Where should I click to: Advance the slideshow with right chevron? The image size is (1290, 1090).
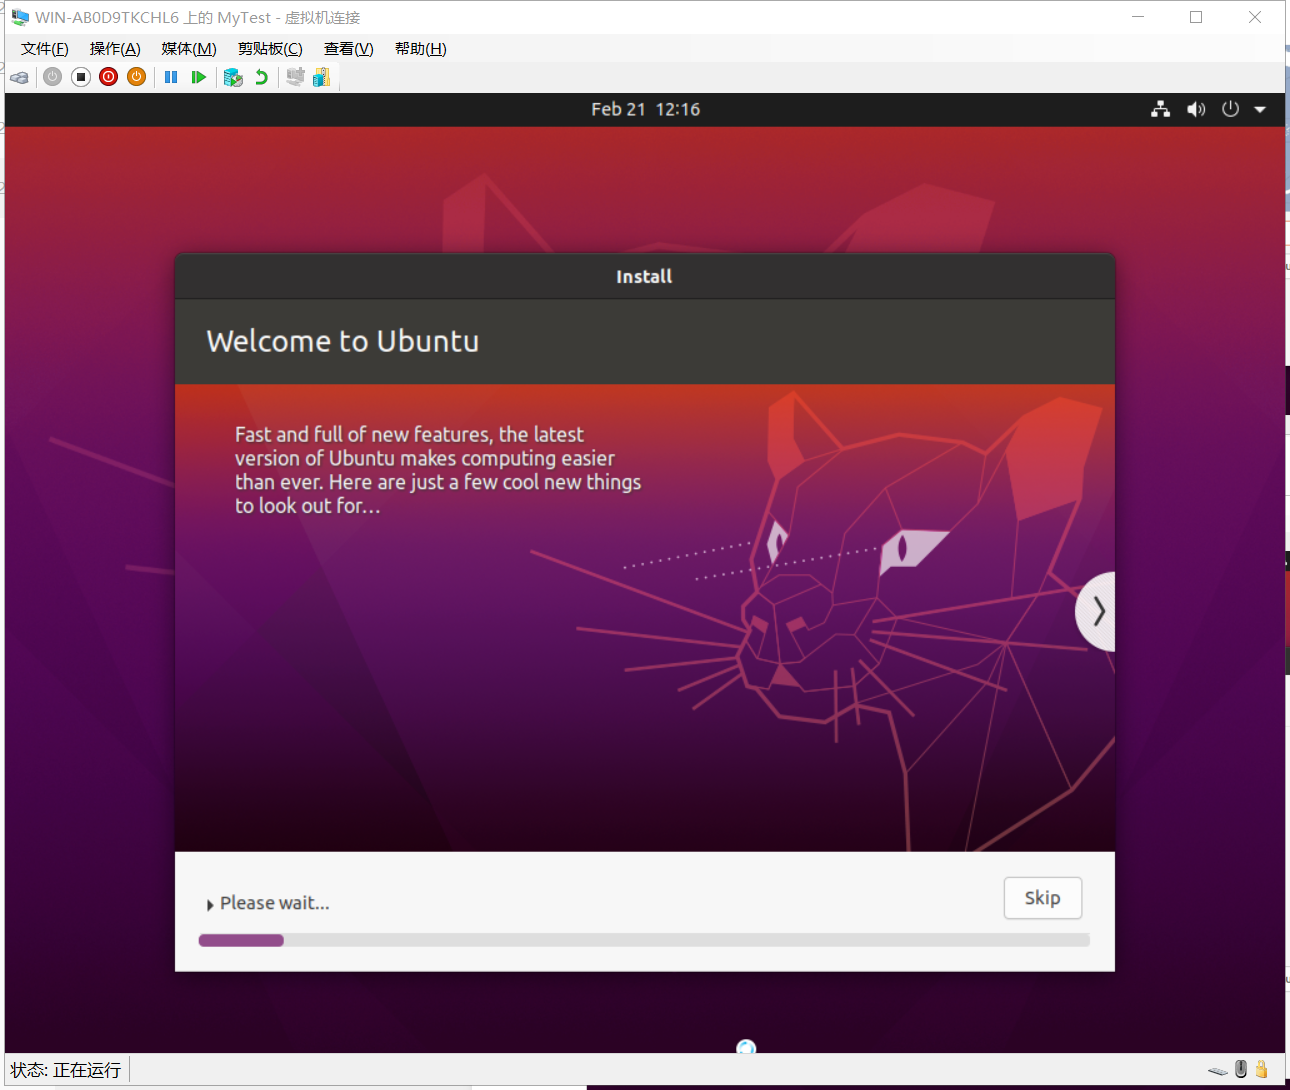1097,611
